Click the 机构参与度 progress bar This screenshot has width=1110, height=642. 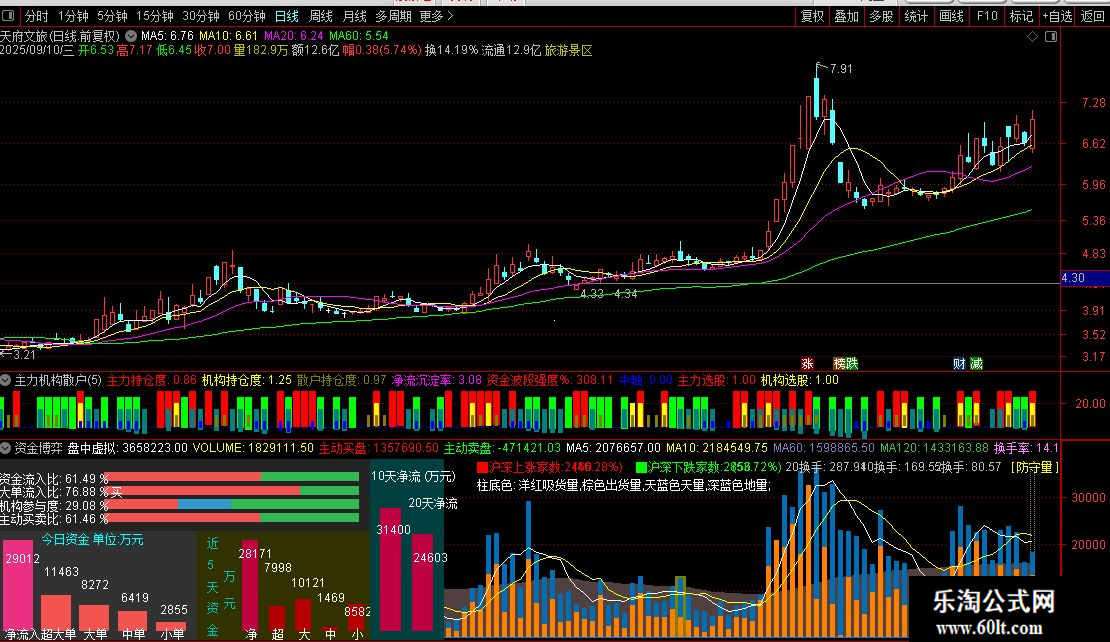(x=231, y=505)
